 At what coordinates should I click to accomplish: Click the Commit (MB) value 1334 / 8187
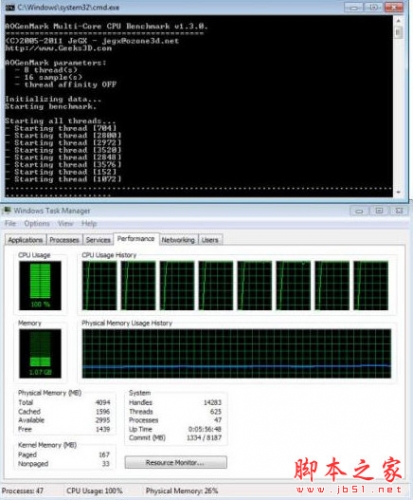204,438
